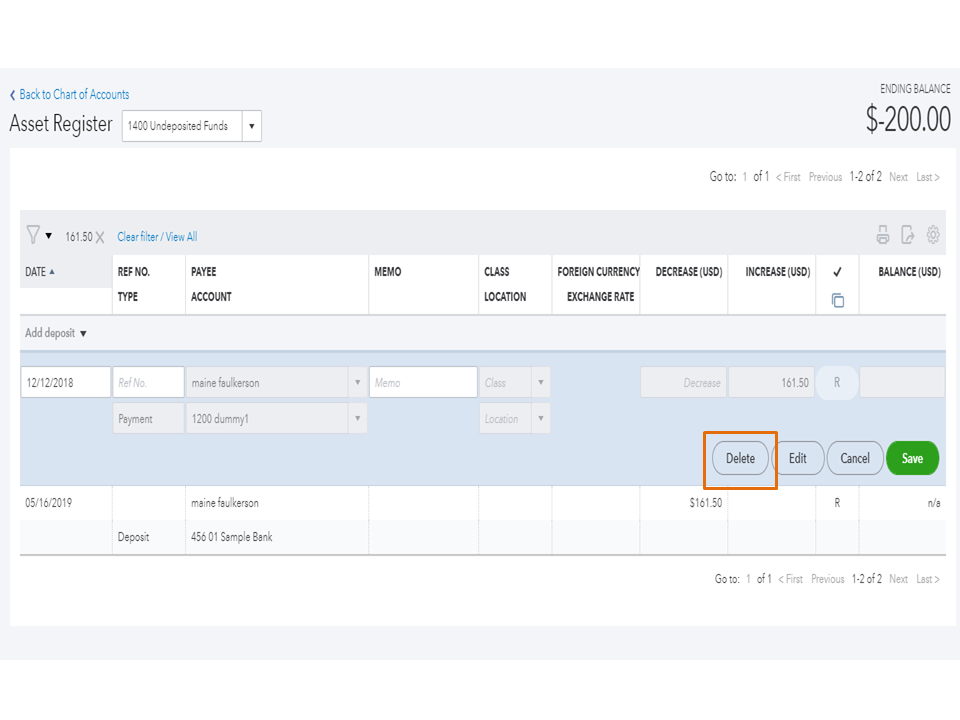Remove the 161.50 filter with X
The image size is (960, 720).
click(x=100, y=238)
